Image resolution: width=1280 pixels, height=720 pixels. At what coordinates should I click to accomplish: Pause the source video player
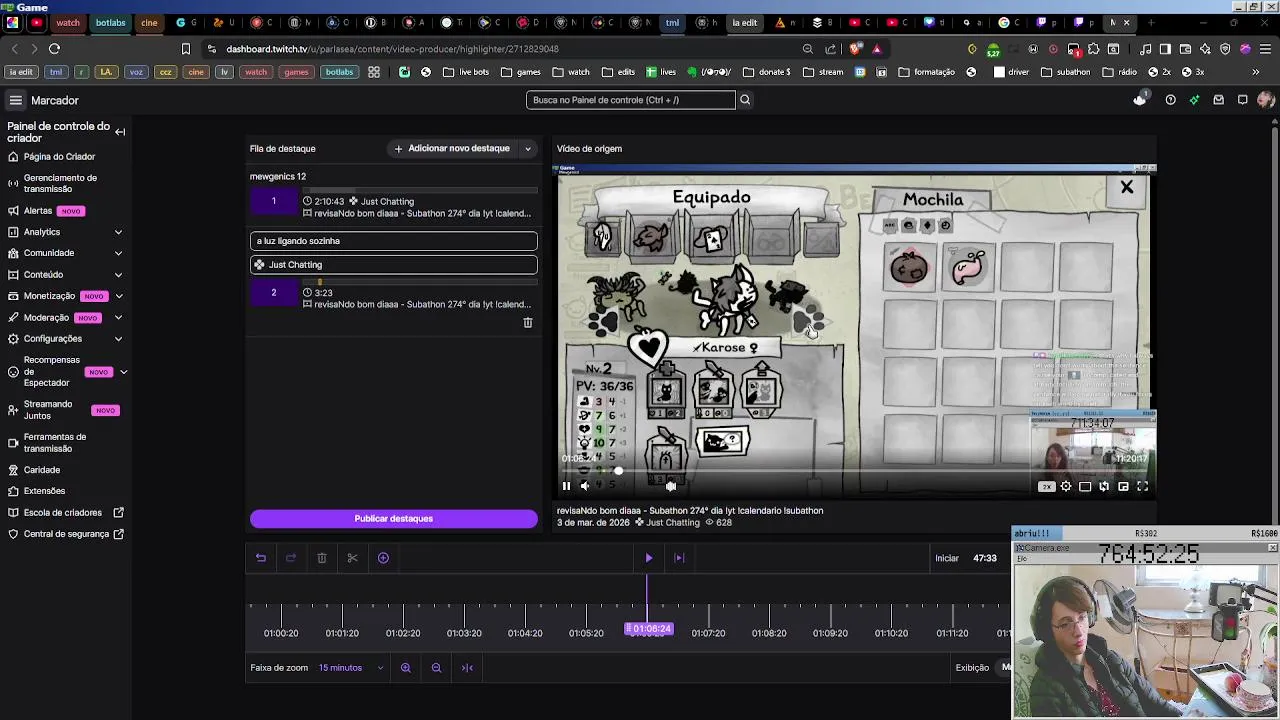point(566,487)
